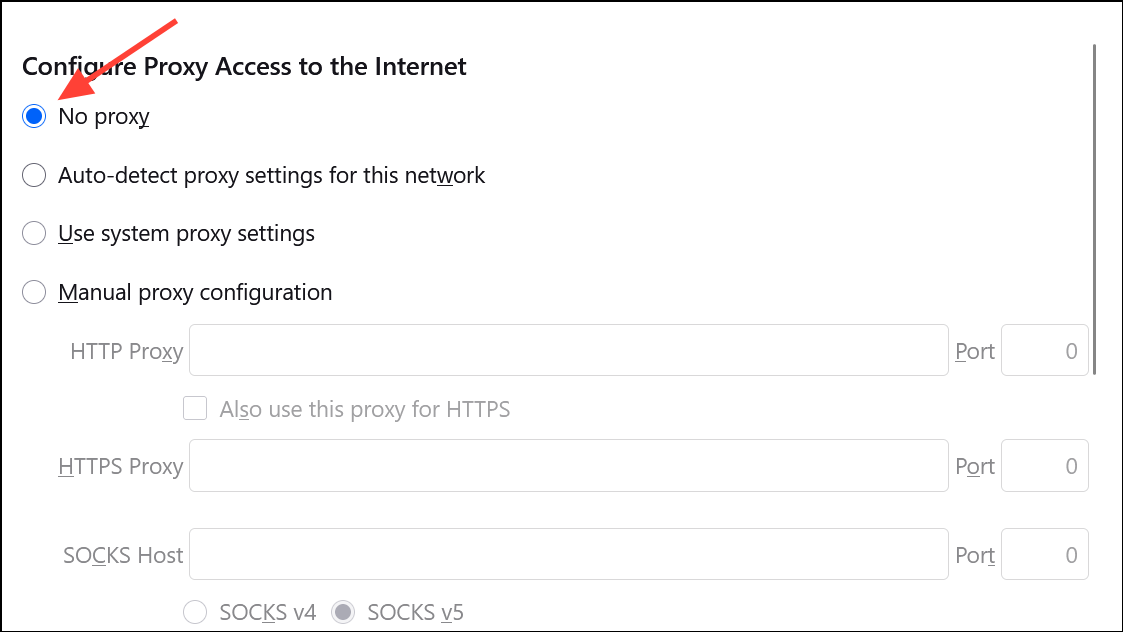Click the Port label beside HTTPS Proxy
Viewport: 1123px width, 632px height.
975,467
